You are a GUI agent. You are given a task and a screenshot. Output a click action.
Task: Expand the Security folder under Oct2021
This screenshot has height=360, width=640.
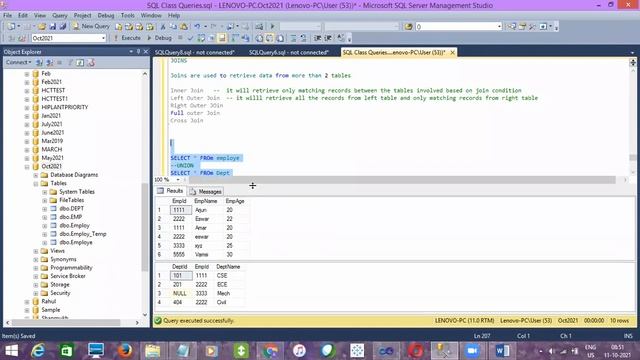point(36,293)
